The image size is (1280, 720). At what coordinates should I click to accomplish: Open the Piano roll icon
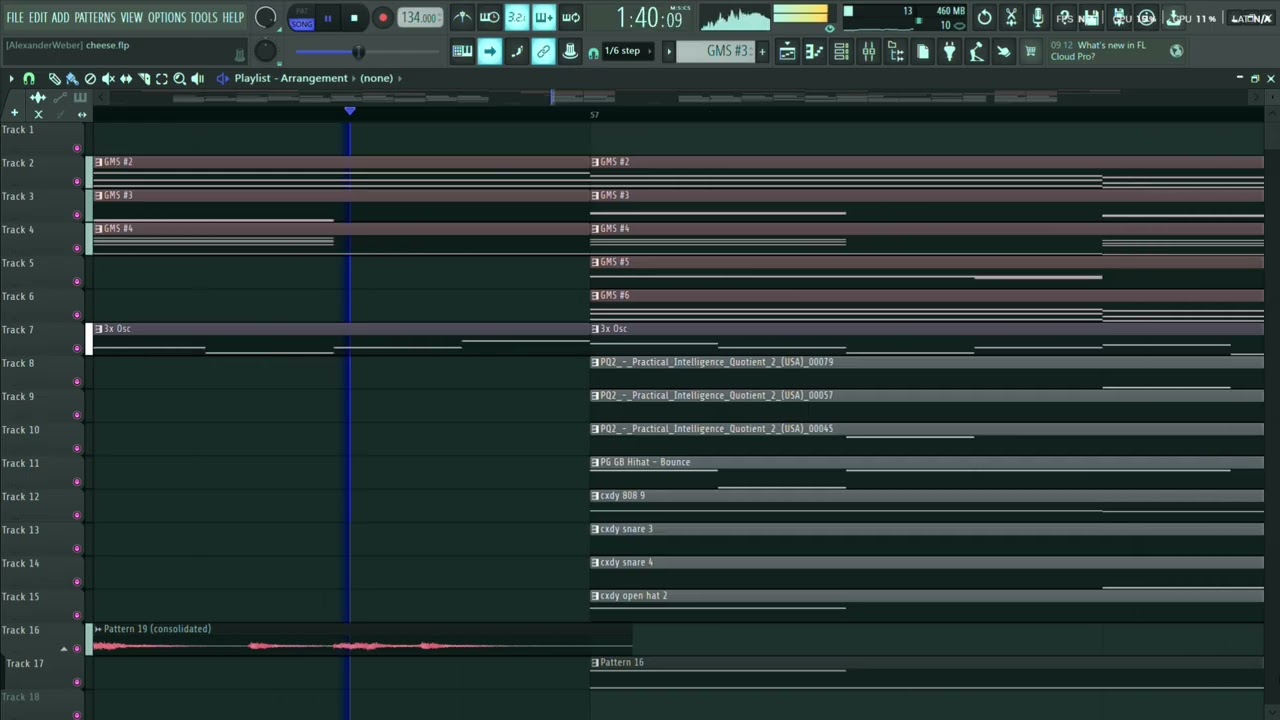(x=815, y=51)
